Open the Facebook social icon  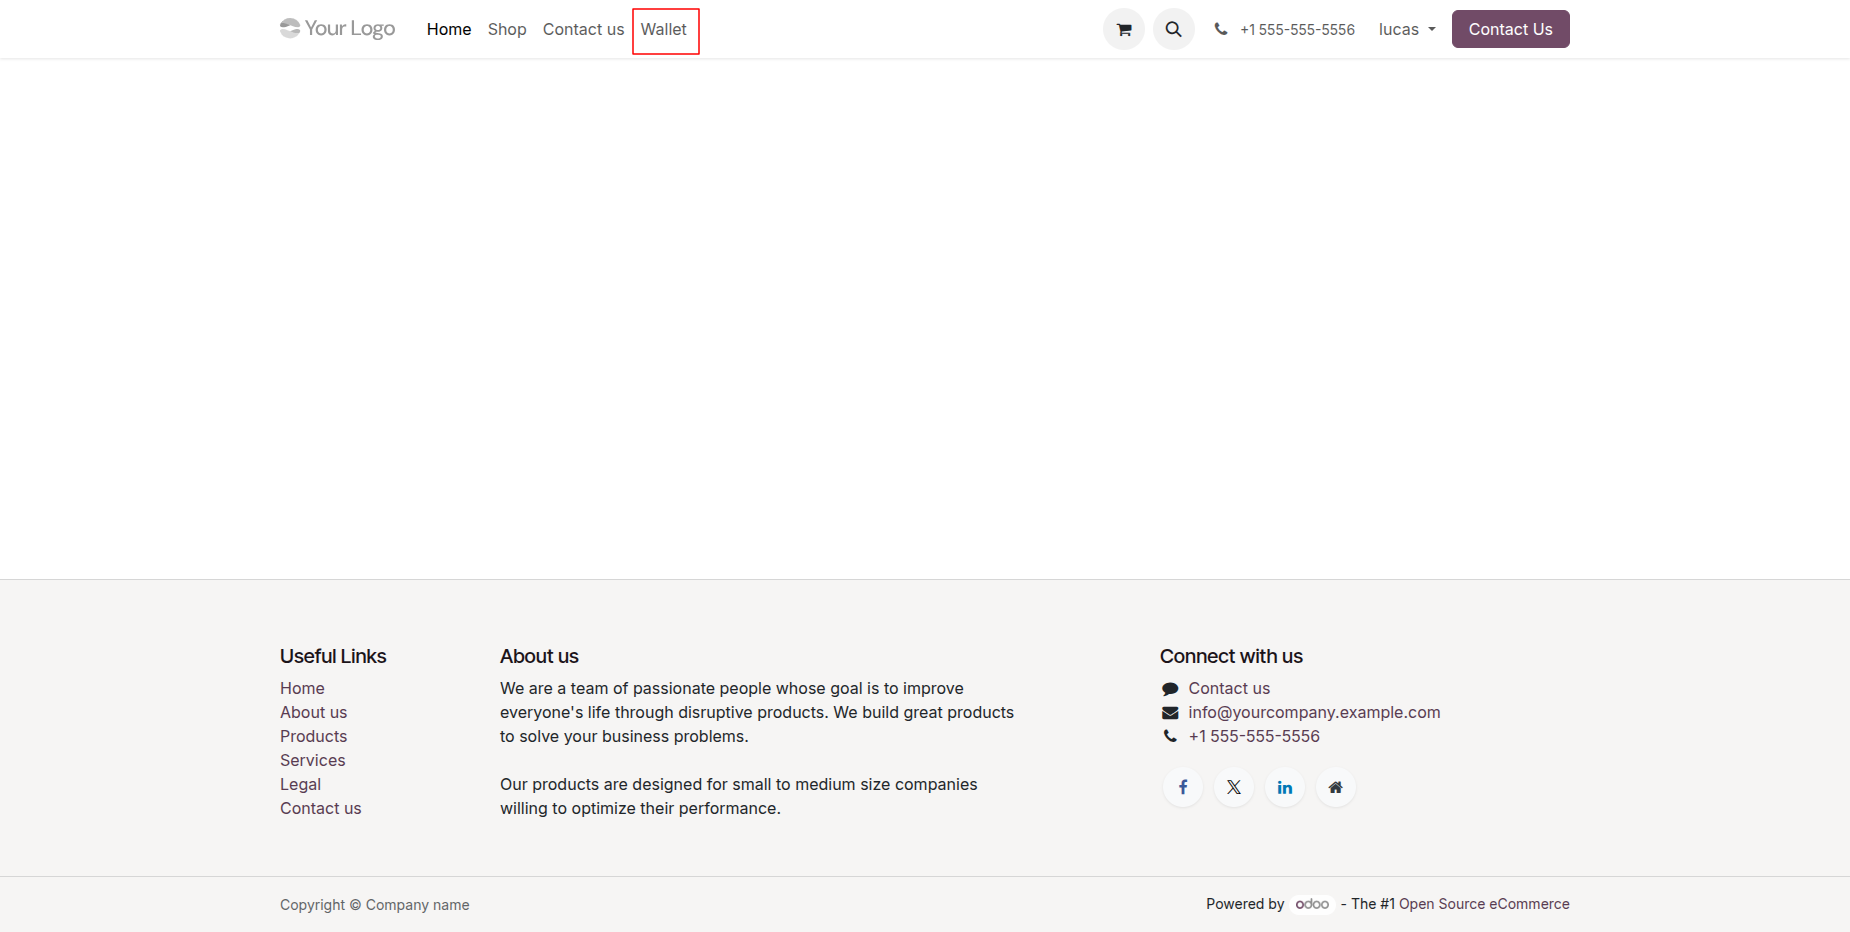point(1183,787)
